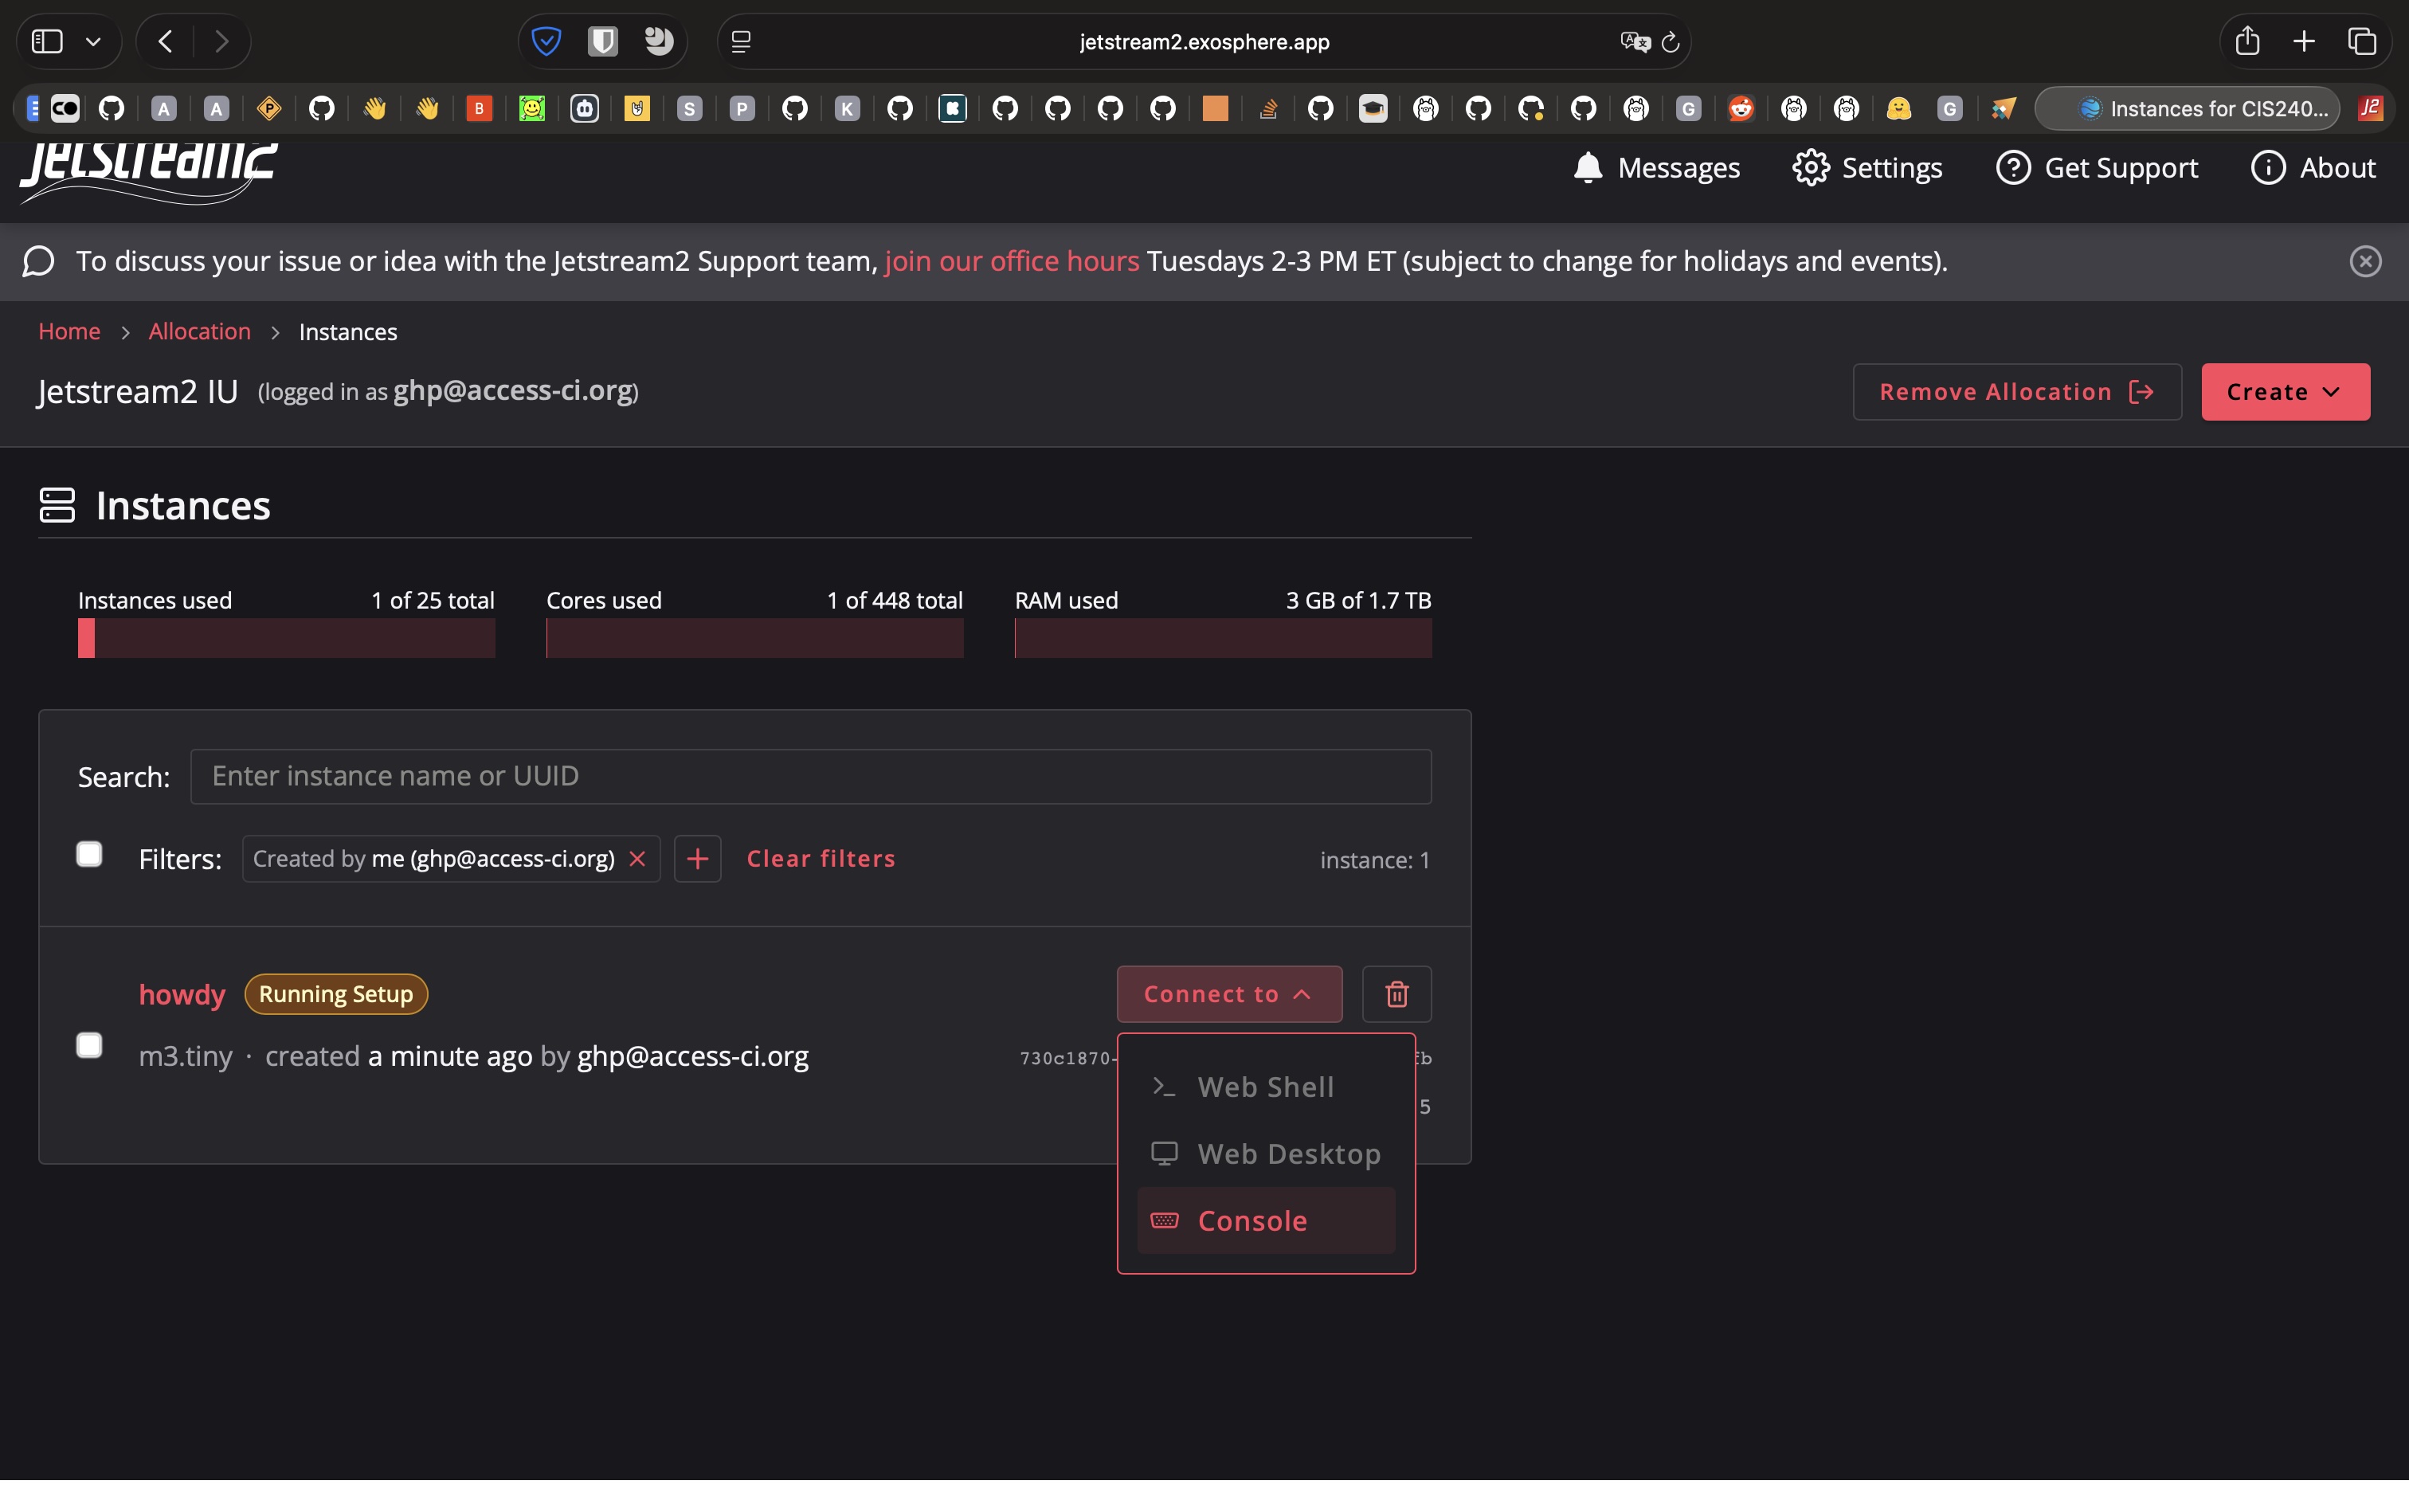Open Messages via the bell icon
The width and height of the screenshot is (2409, 1512).
[x=1656, y=167]
